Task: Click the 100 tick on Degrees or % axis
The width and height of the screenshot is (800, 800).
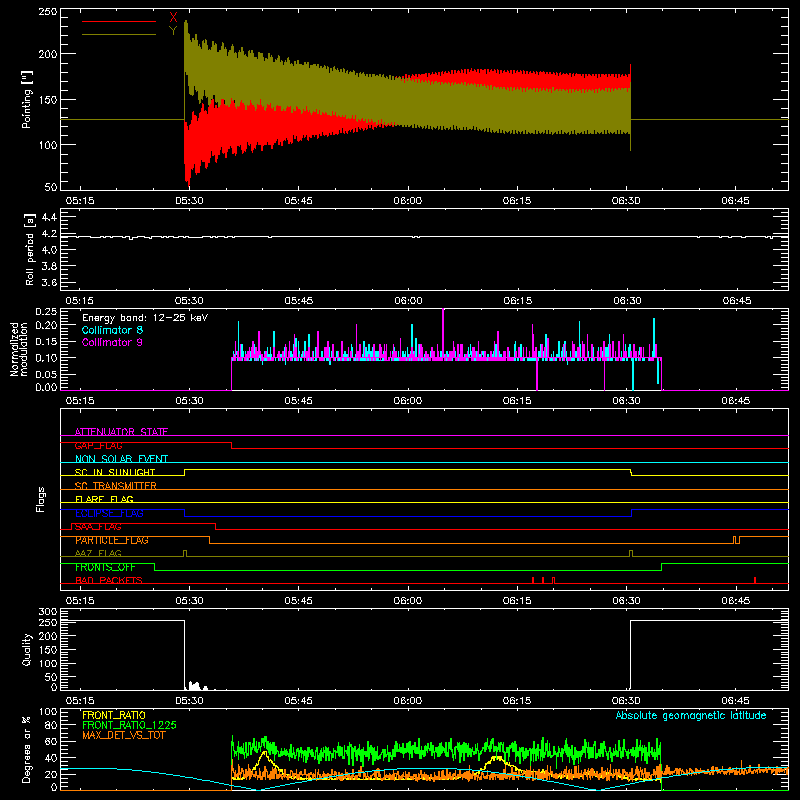Action: [48, 712]
